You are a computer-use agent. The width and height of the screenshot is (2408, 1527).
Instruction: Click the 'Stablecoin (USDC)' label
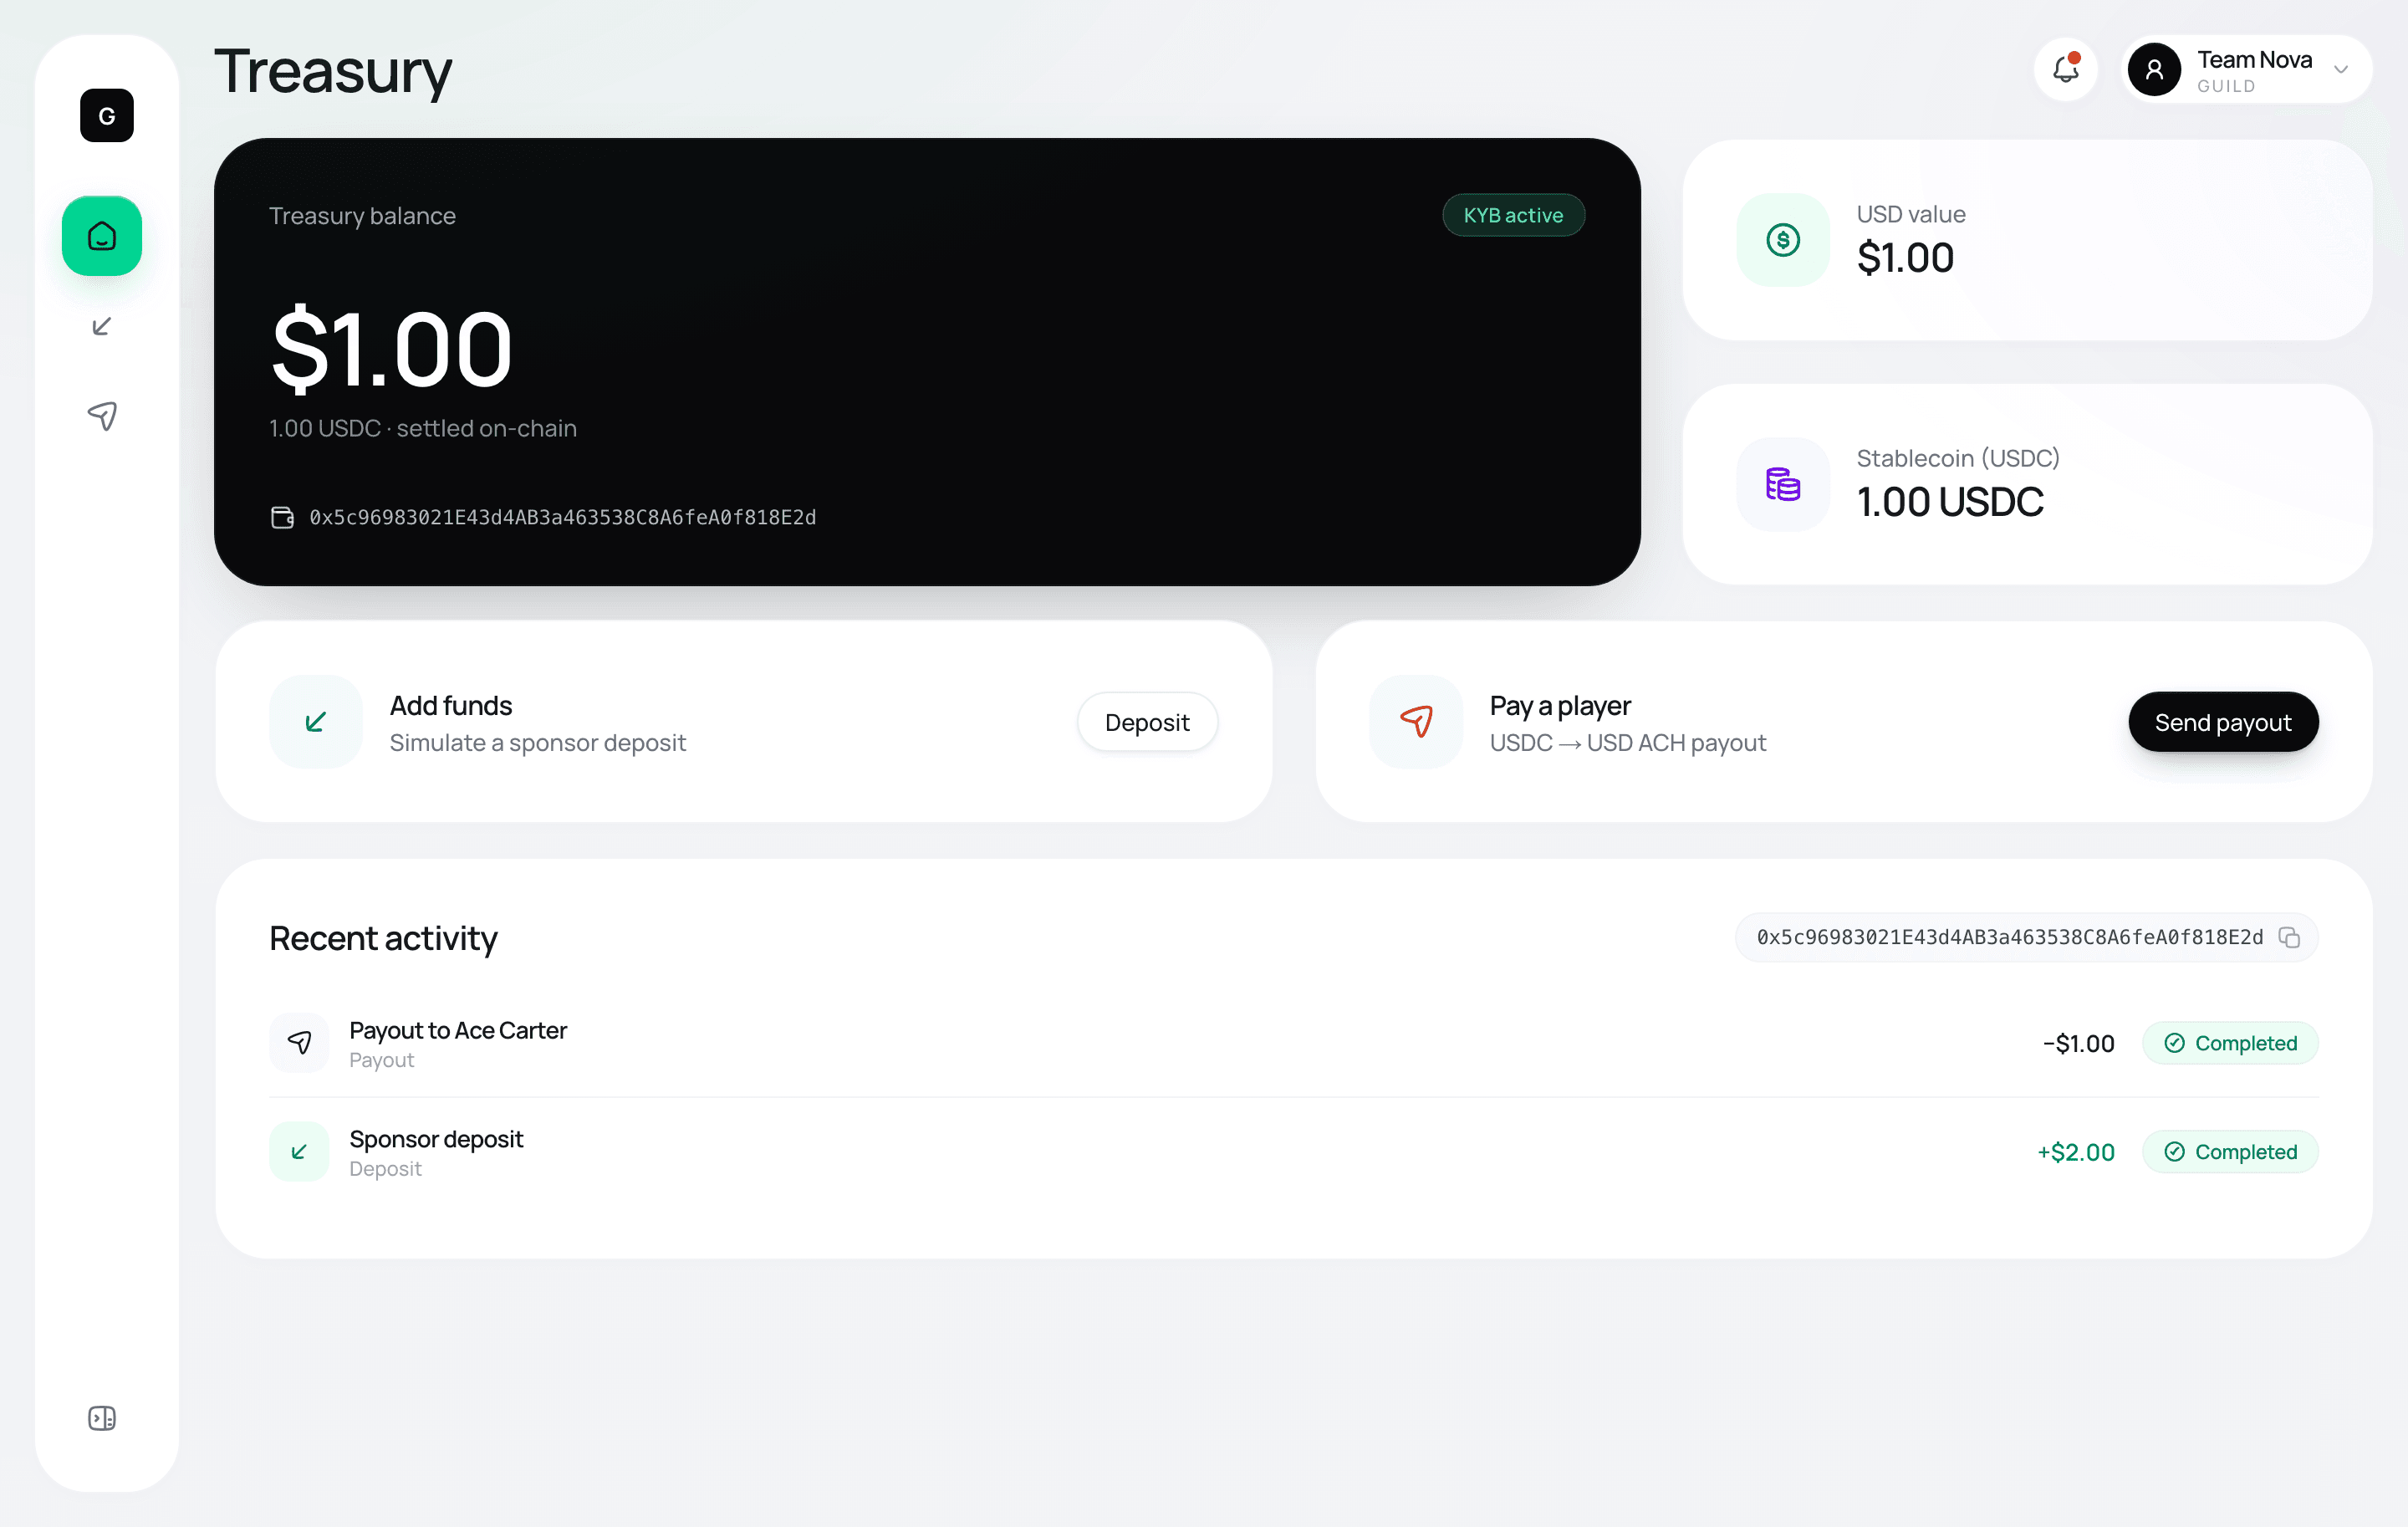click(1958, 458)
